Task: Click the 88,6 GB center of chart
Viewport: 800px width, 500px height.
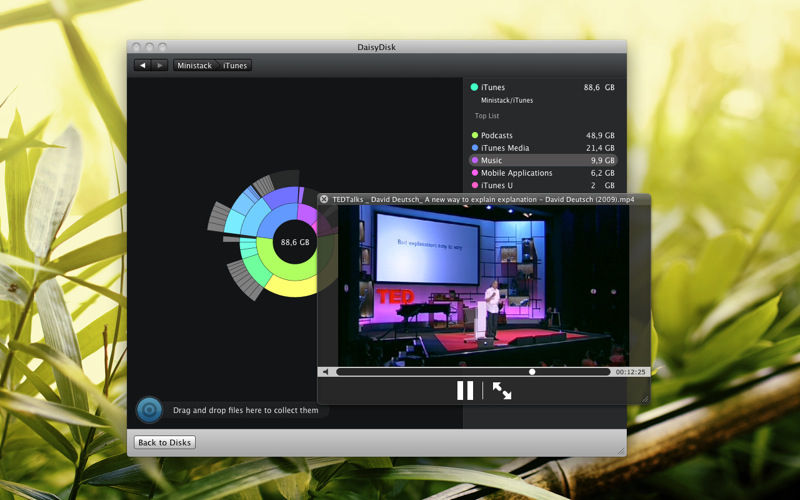Action: (x=295, y=242)
